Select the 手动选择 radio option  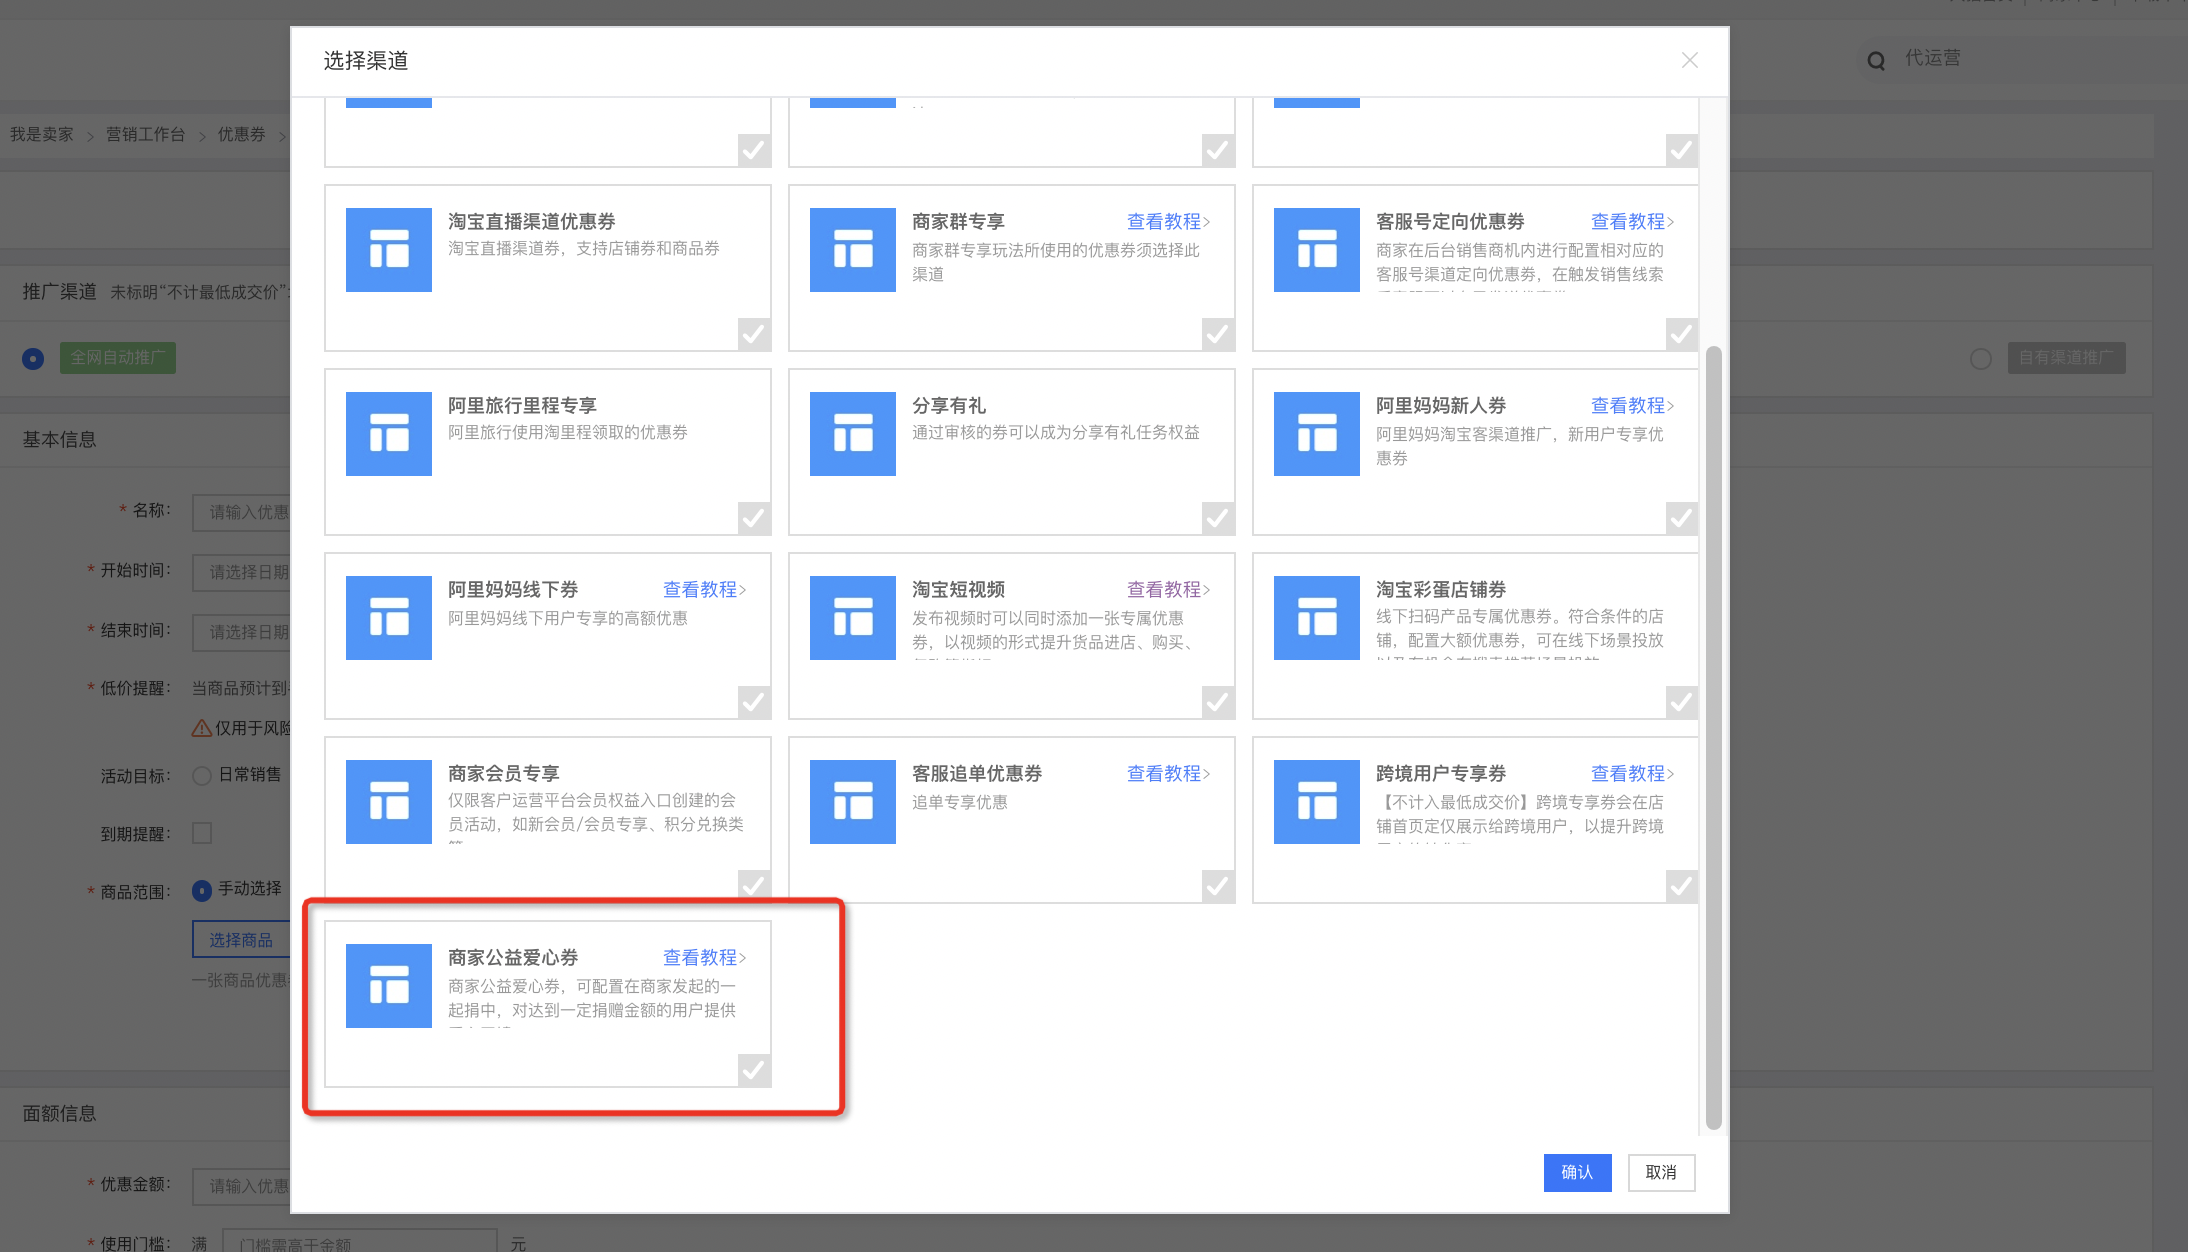pos(202,889)
